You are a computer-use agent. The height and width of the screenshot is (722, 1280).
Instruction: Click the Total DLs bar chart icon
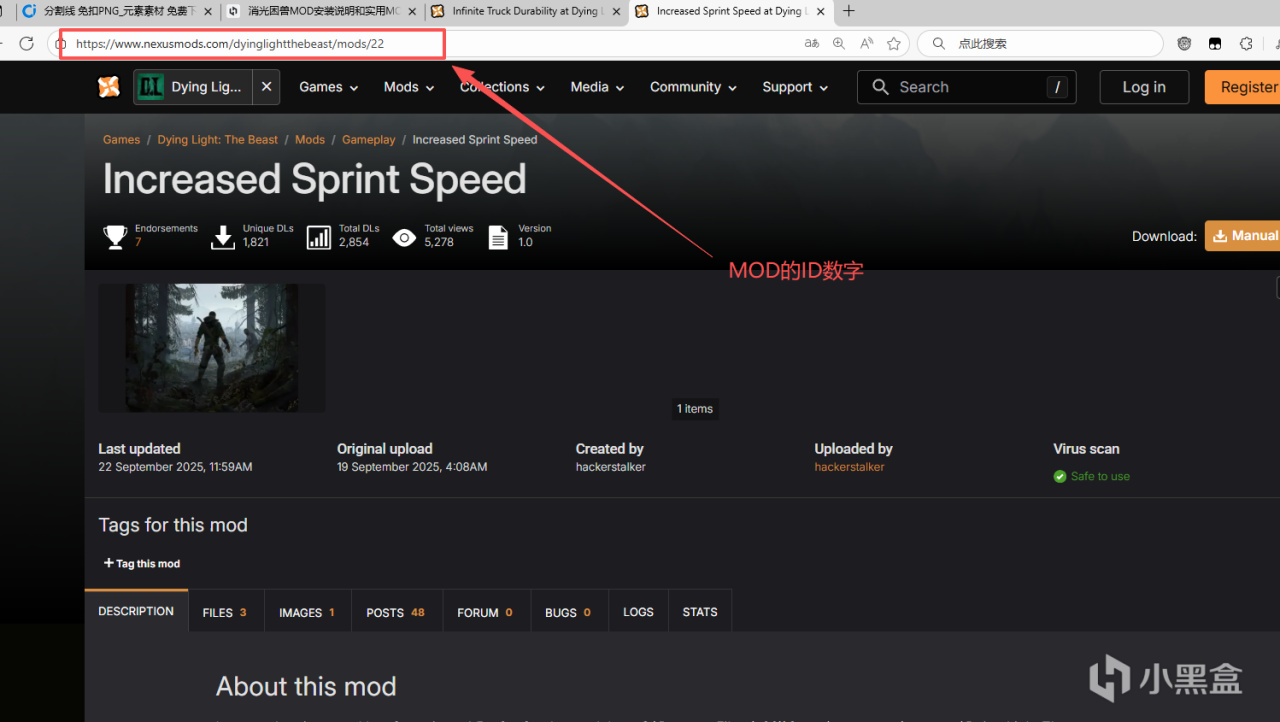(x=319, y=237)
